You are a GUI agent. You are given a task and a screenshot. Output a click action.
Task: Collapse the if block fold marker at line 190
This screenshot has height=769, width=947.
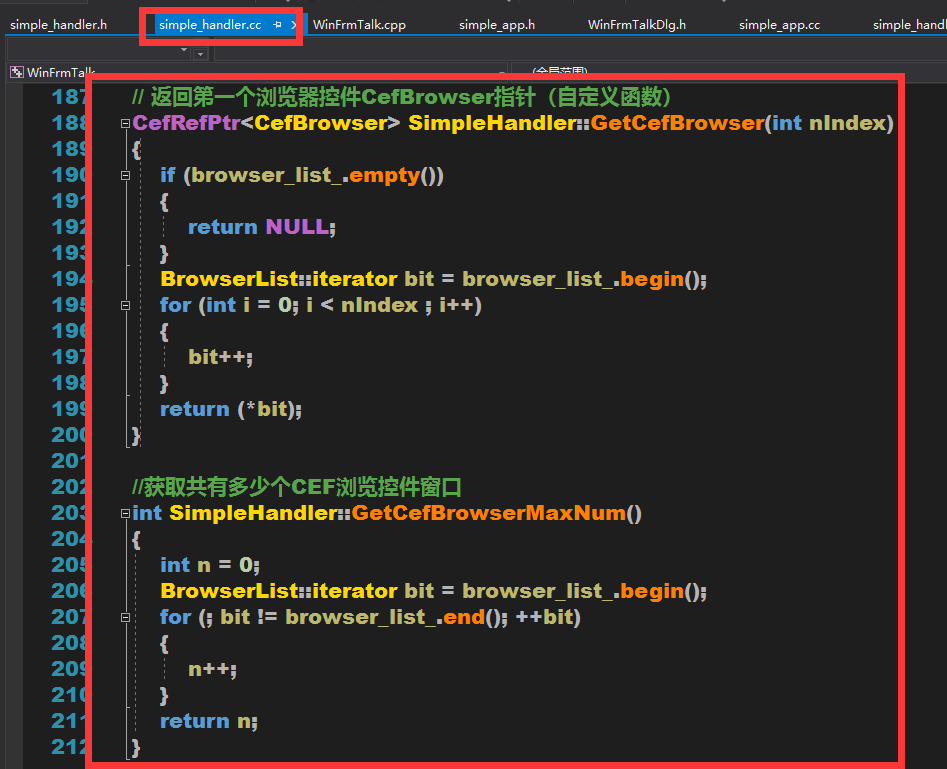click(125, 174)
